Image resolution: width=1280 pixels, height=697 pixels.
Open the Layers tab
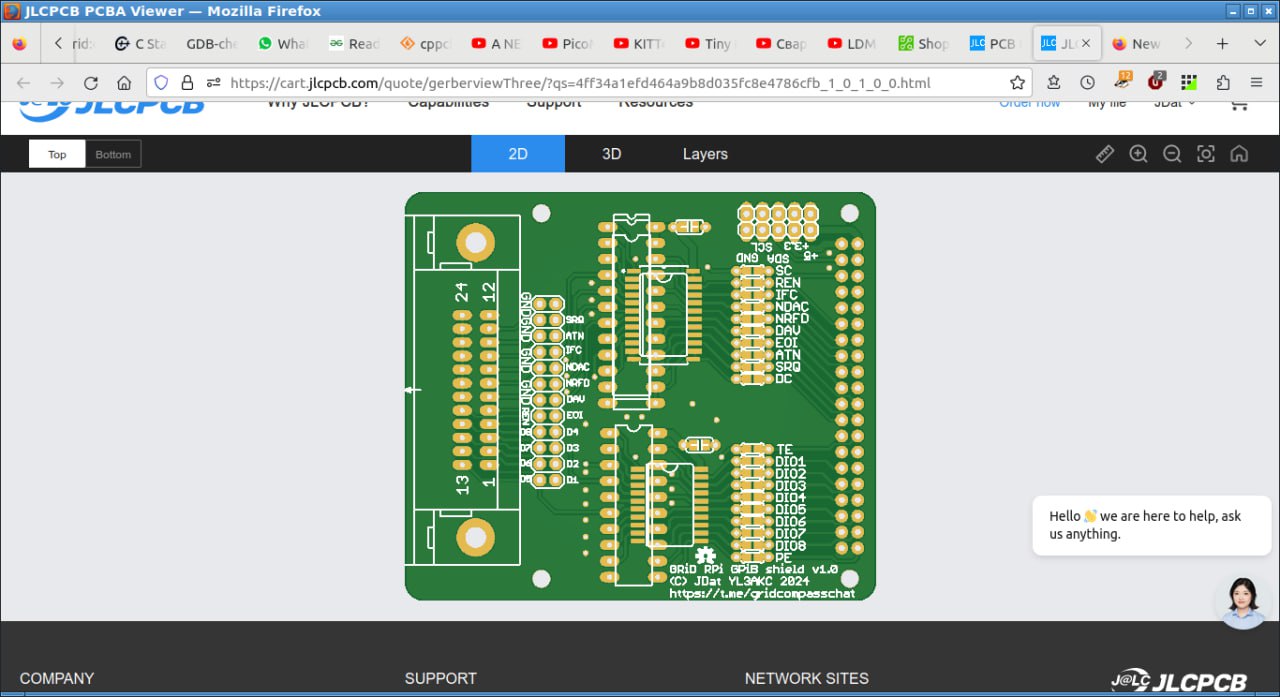pos(705,154)
